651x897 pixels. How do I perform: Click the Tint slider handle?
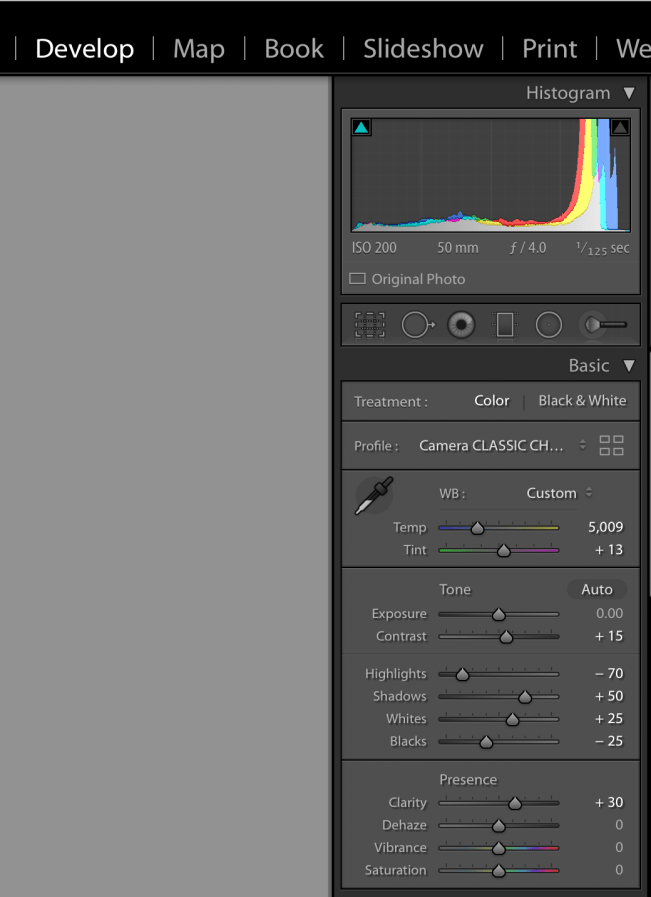pos(503,551)
